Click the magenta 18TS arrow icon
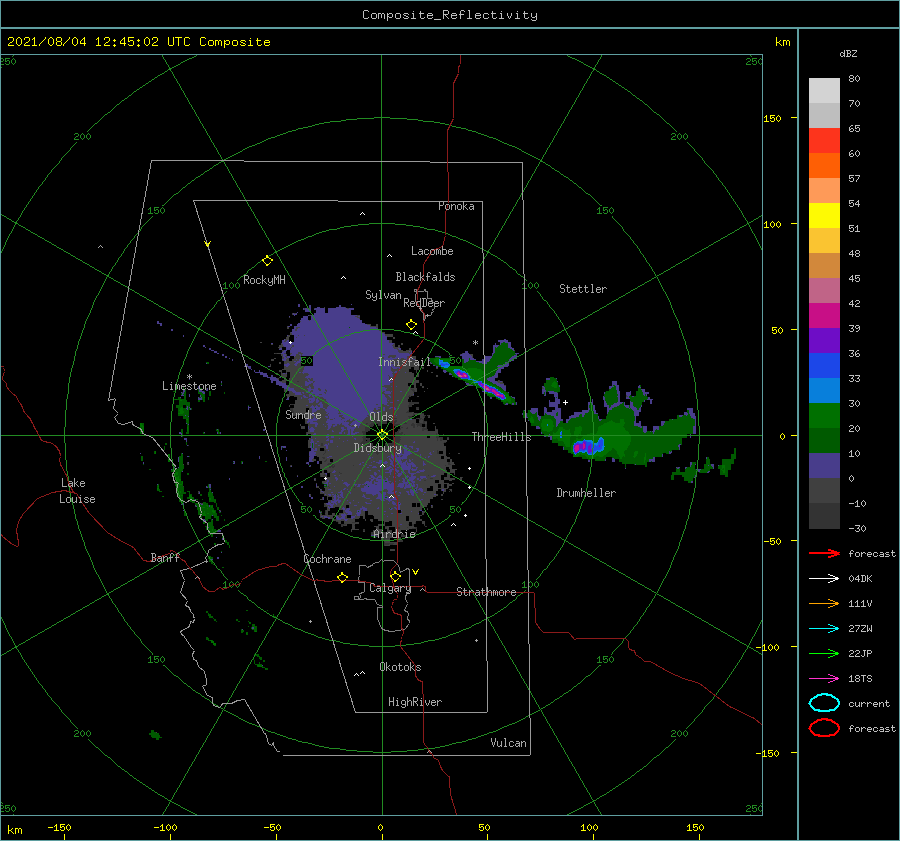This screenshot has width=900, height=841. pyautogui.click(x=824, y=679)
